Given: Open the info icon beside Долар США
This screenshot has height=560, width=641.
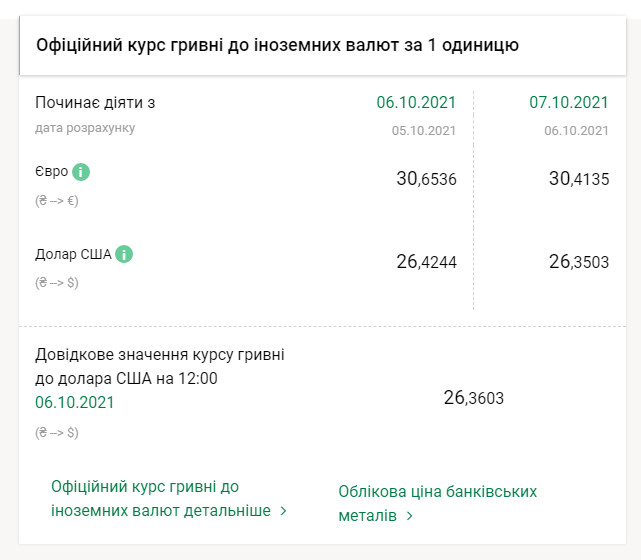Looking at the screenshot, I should [x=123, y=254].
